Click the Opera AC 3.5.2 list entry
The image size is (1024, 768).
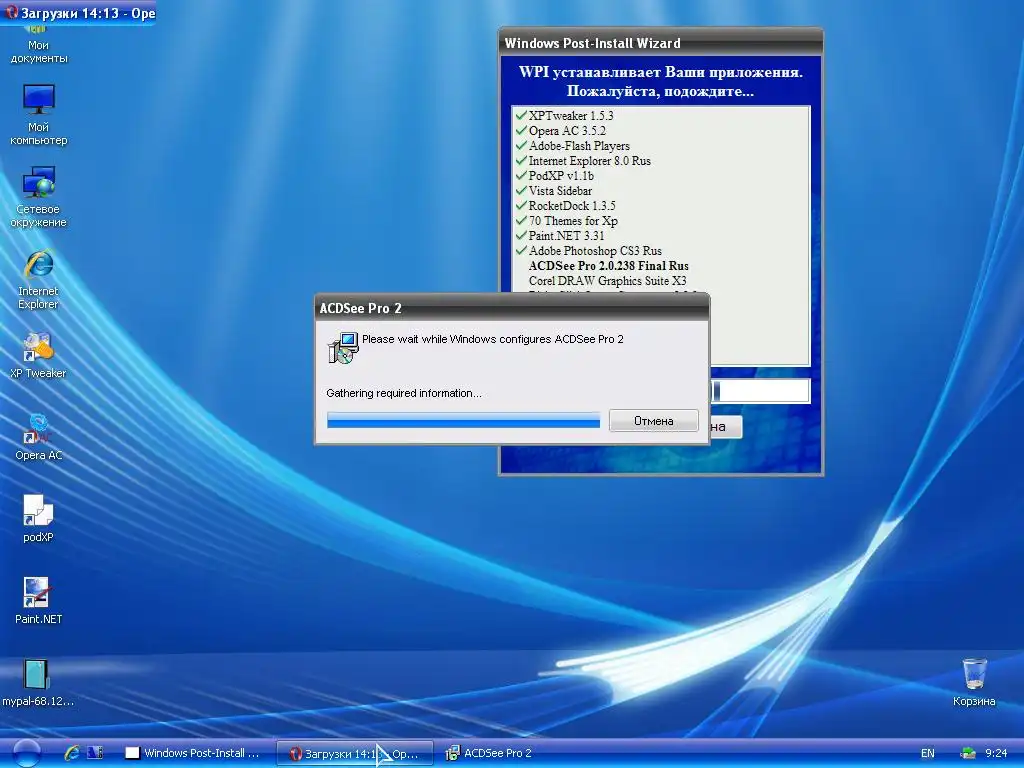click(x=567, y=131)
